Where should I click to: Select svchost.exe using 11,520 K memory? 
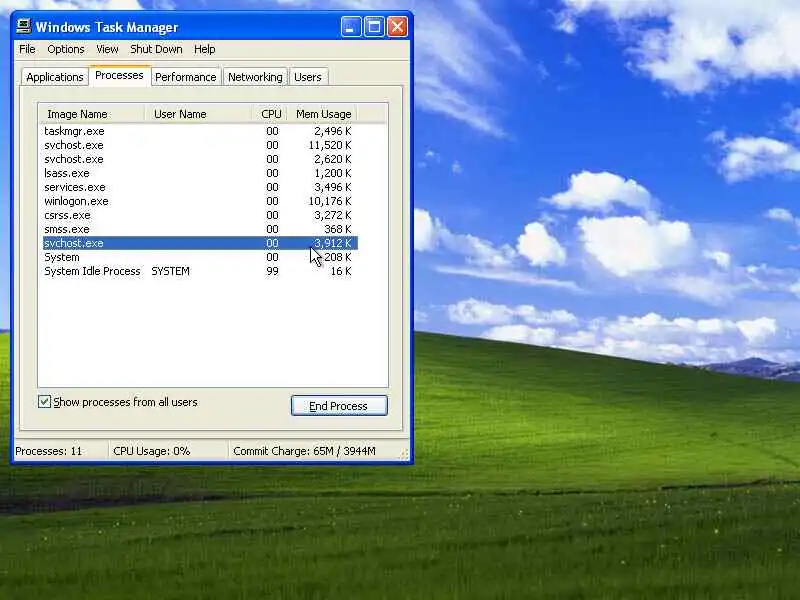click(x=200, y=145)
